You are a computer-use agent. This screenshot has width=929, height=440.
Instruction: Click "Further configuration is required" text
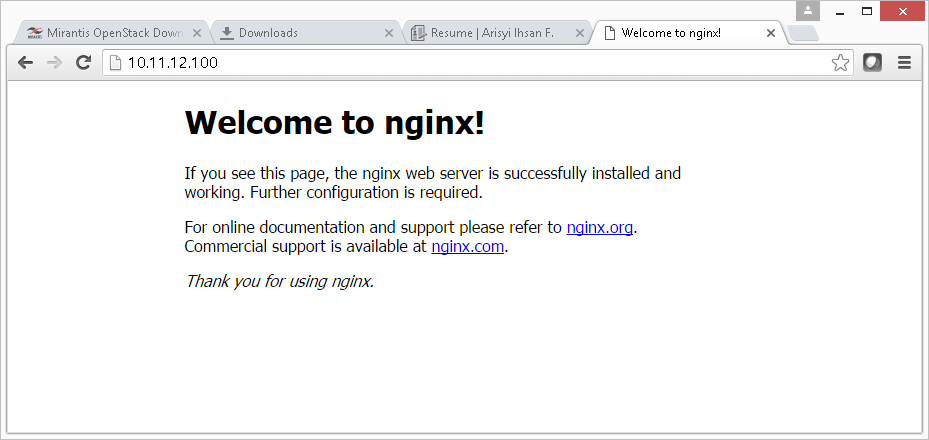(x=366, y=192)
